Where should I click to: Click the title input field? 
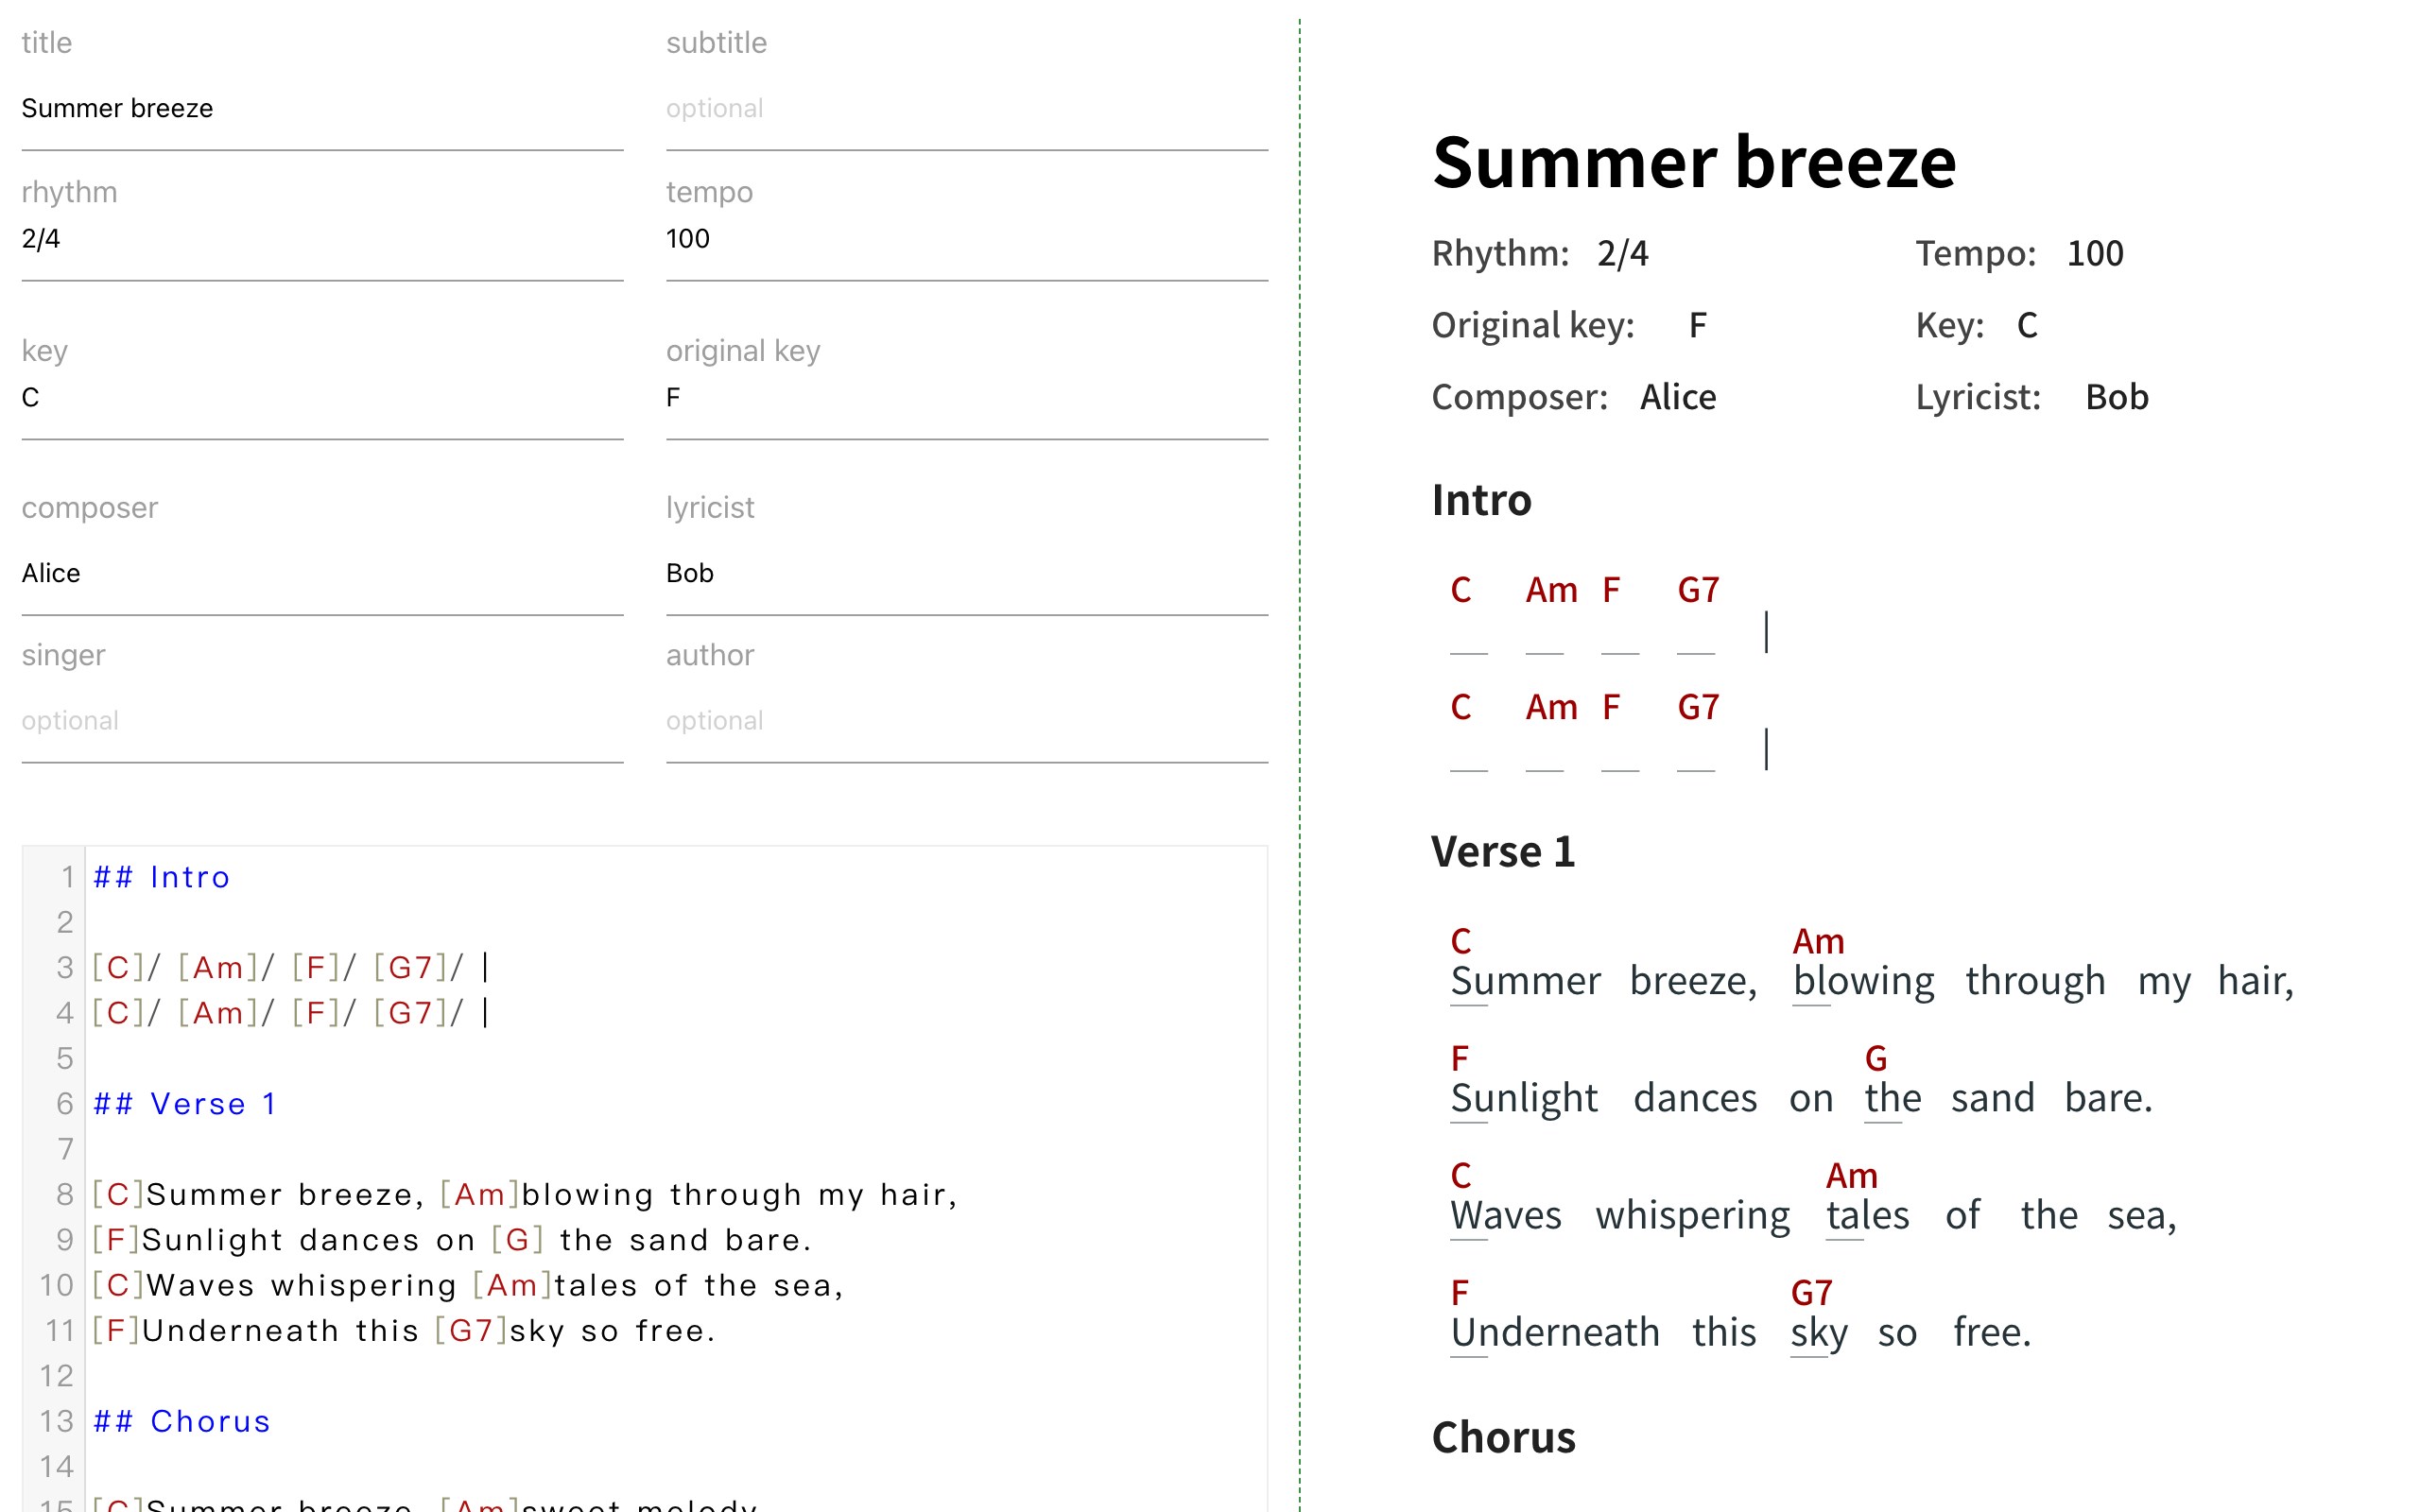point(322,108)
